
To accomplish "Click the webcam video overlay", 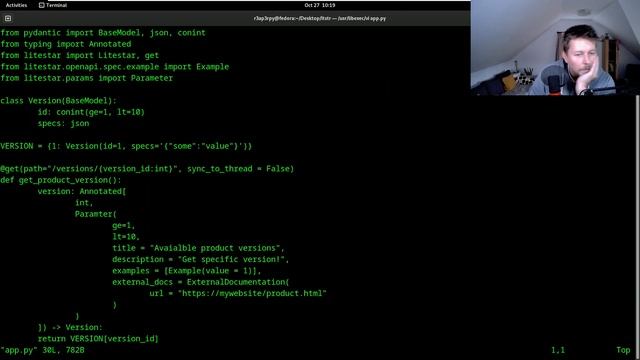I will click(555, 48).
